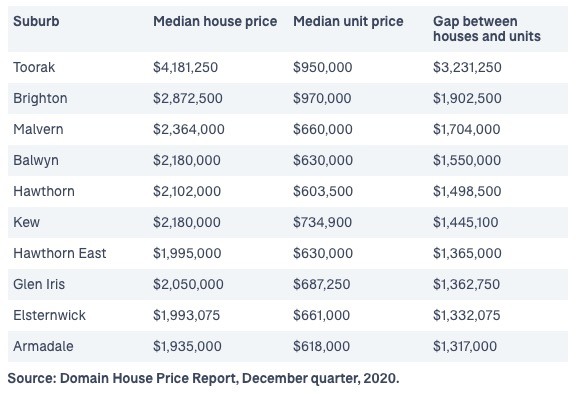Select Brighton in the suburb column

[x=40, y=98]
